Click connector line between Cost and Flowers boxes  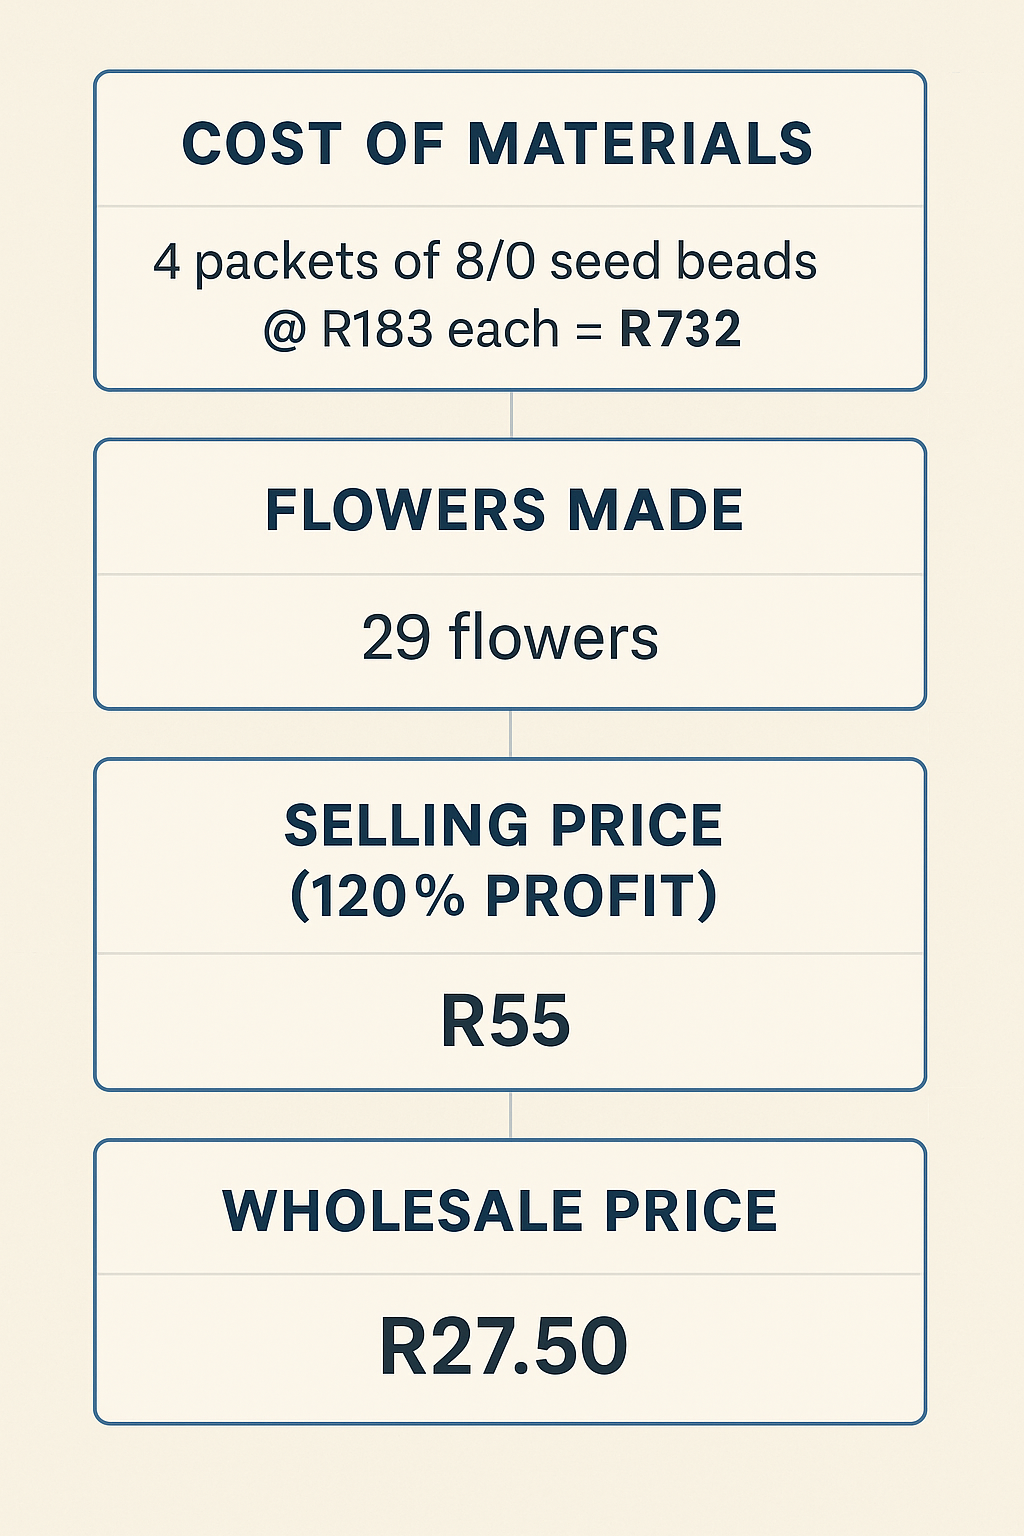(511, 415)
